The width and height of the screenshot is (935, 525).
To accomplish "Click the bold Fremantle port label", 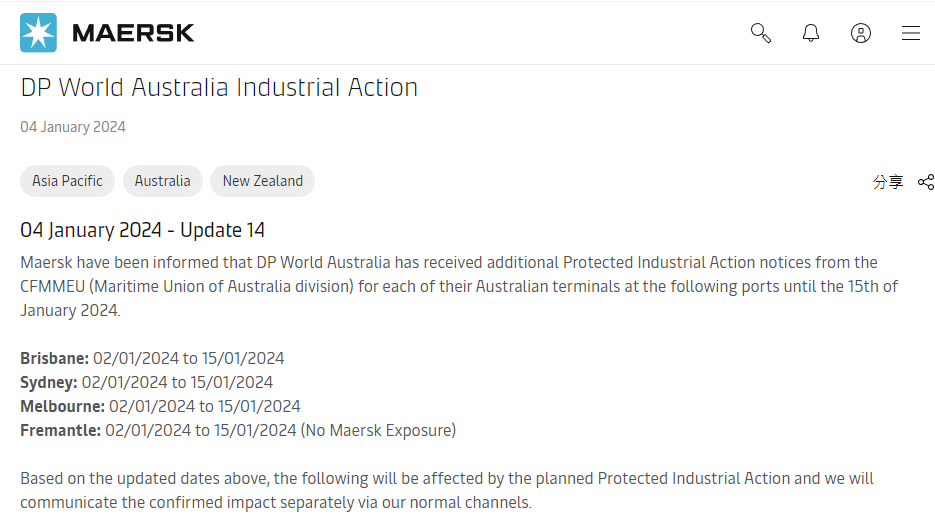I will [x=61, y=430].
